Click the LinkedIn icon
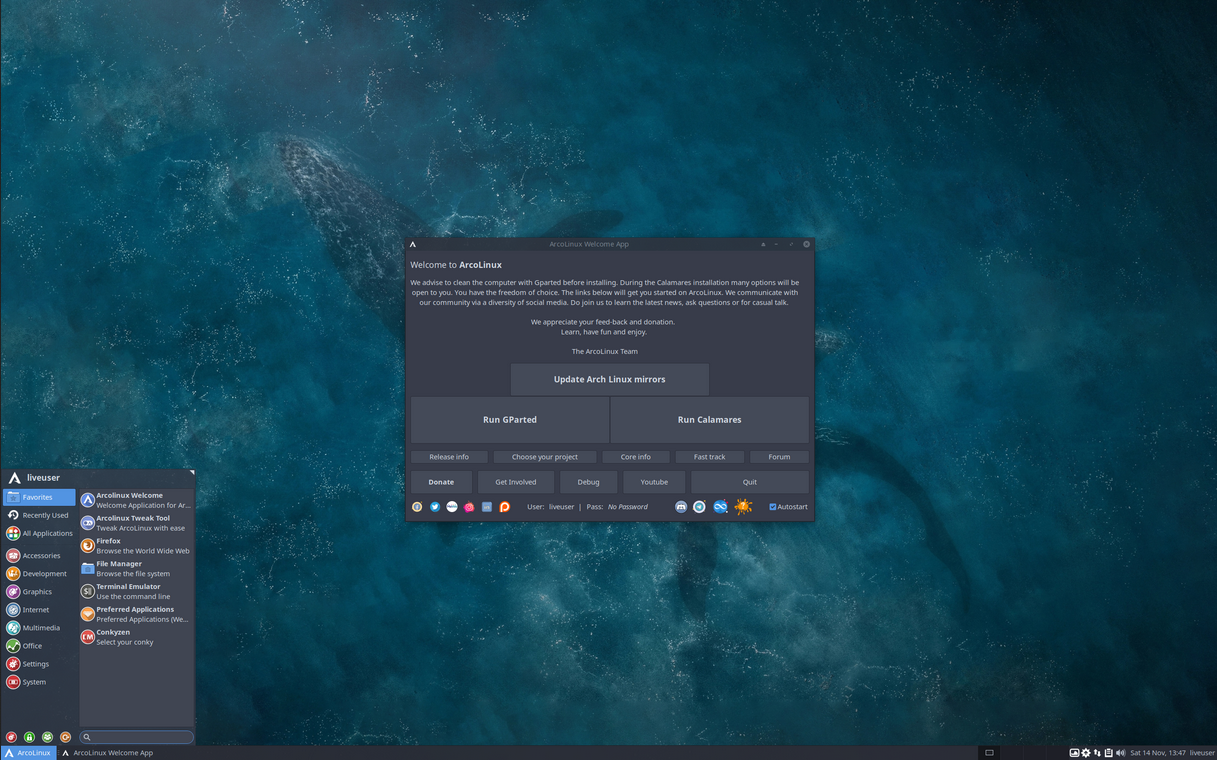1217x760 pixels. click(487, 507)
